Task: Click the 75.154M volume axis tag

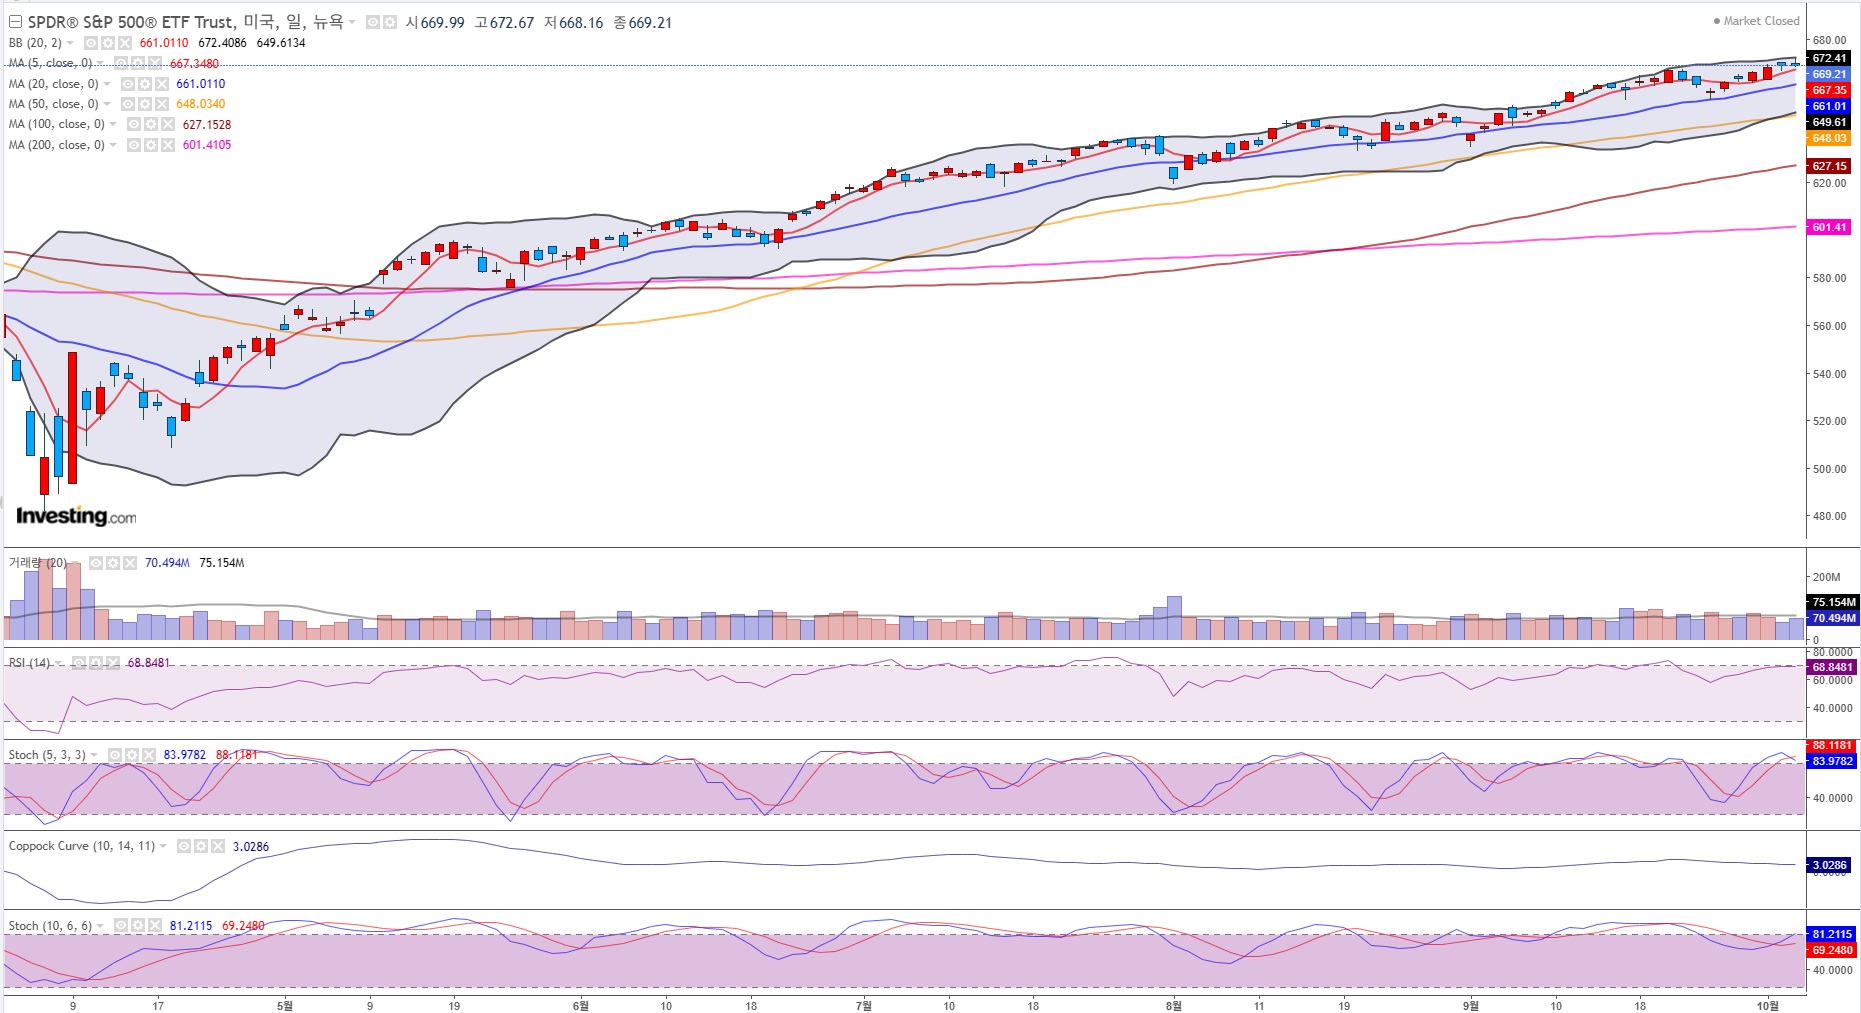Action: coord(1832,602)
